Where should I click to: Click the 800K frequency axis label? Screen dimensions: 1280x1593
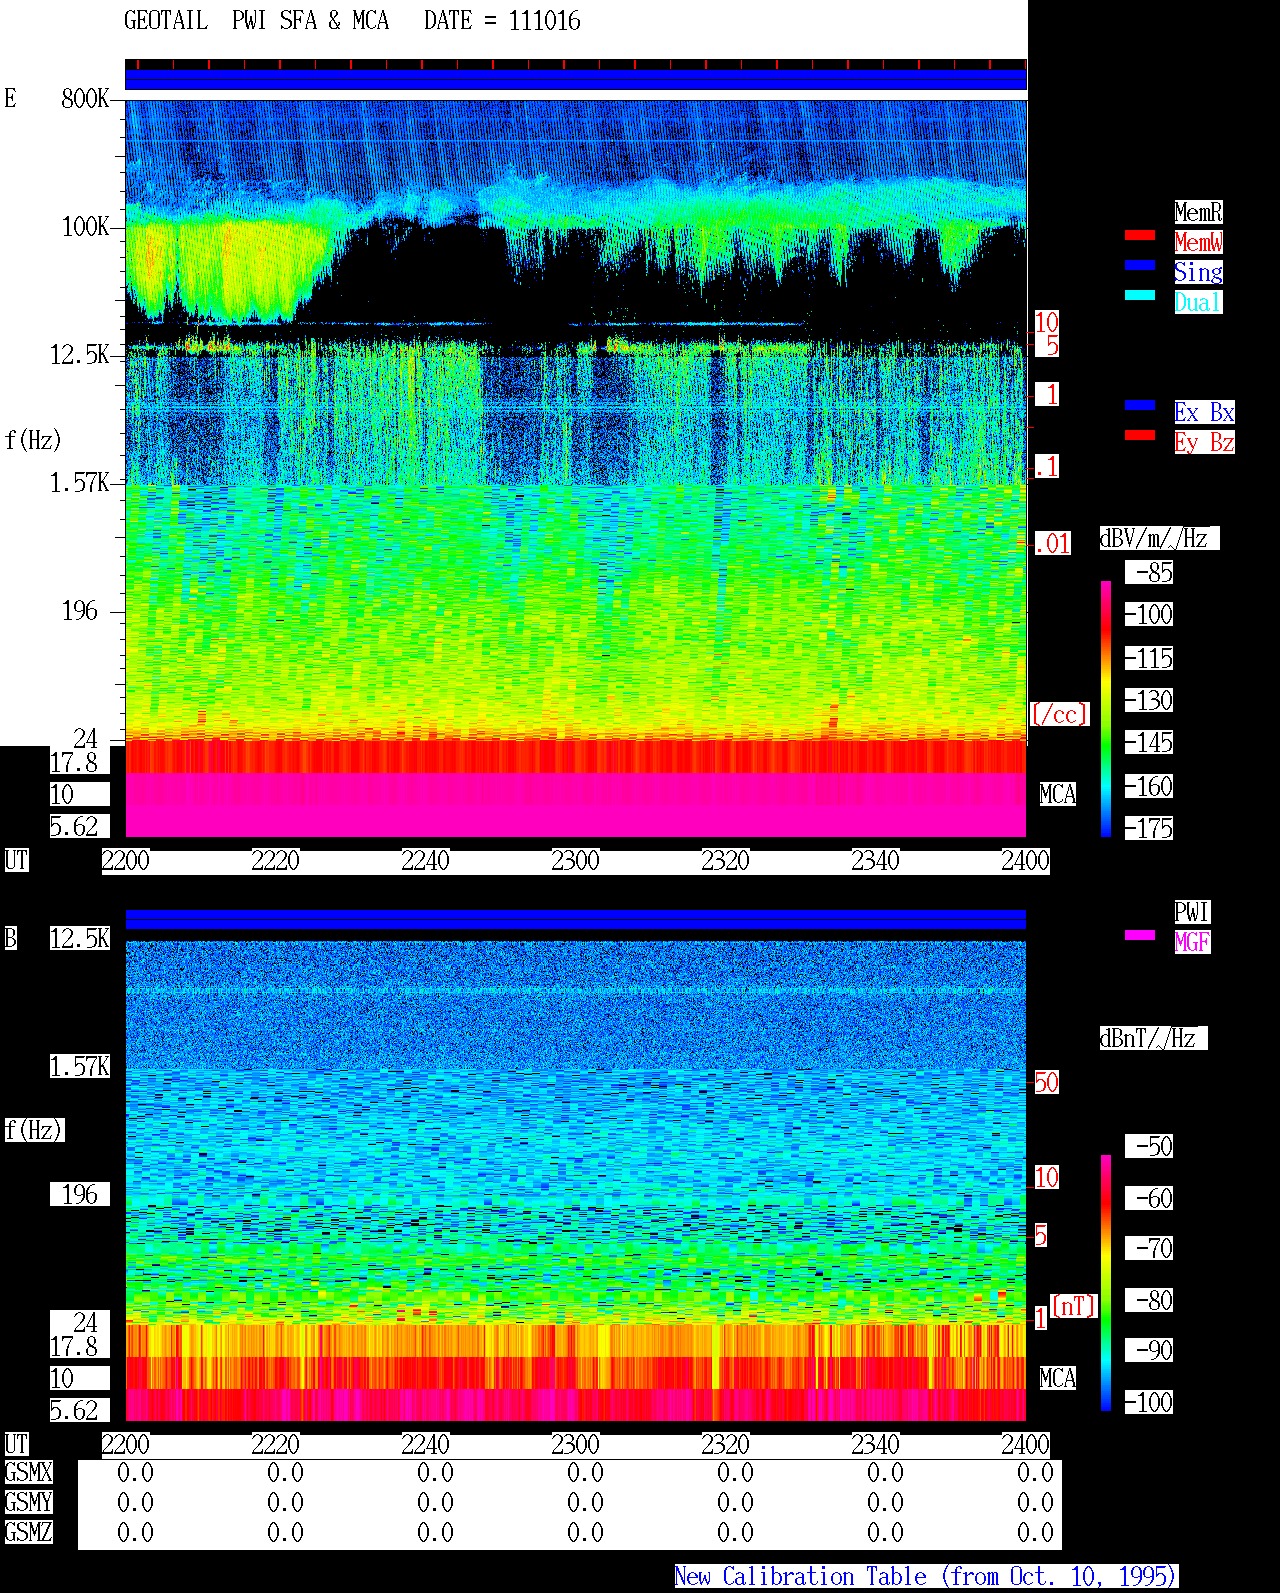pyautogui.click(x=85, y=99)
